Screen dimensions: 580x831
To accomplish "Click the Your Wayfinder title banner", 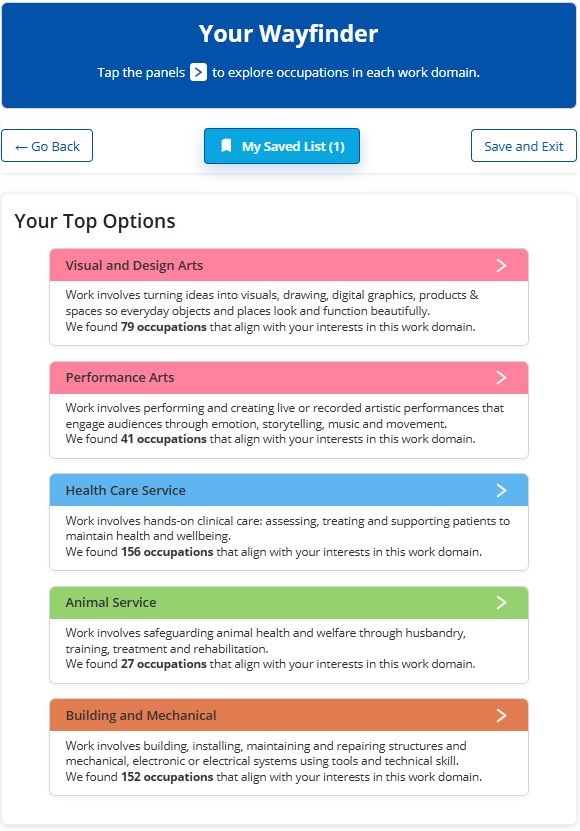I will [288, 33].
